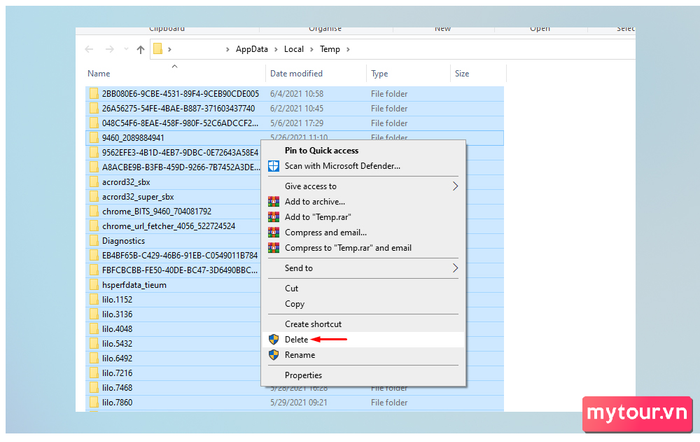Choose Pin to Quick access

point(321,150)
